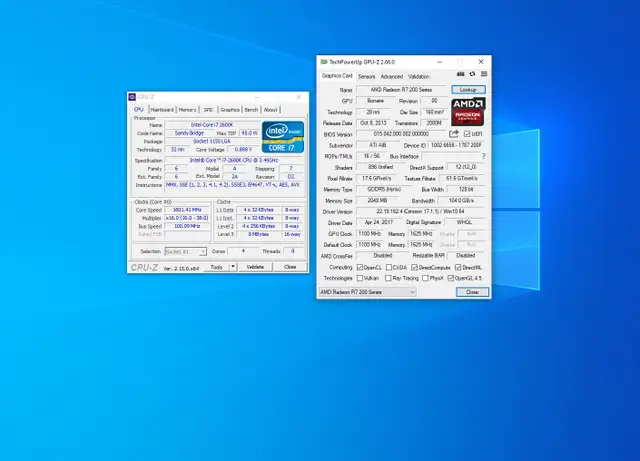
Task: Click the BIOS export share icon in GPU-Z
Action: [x=454, y=134]
